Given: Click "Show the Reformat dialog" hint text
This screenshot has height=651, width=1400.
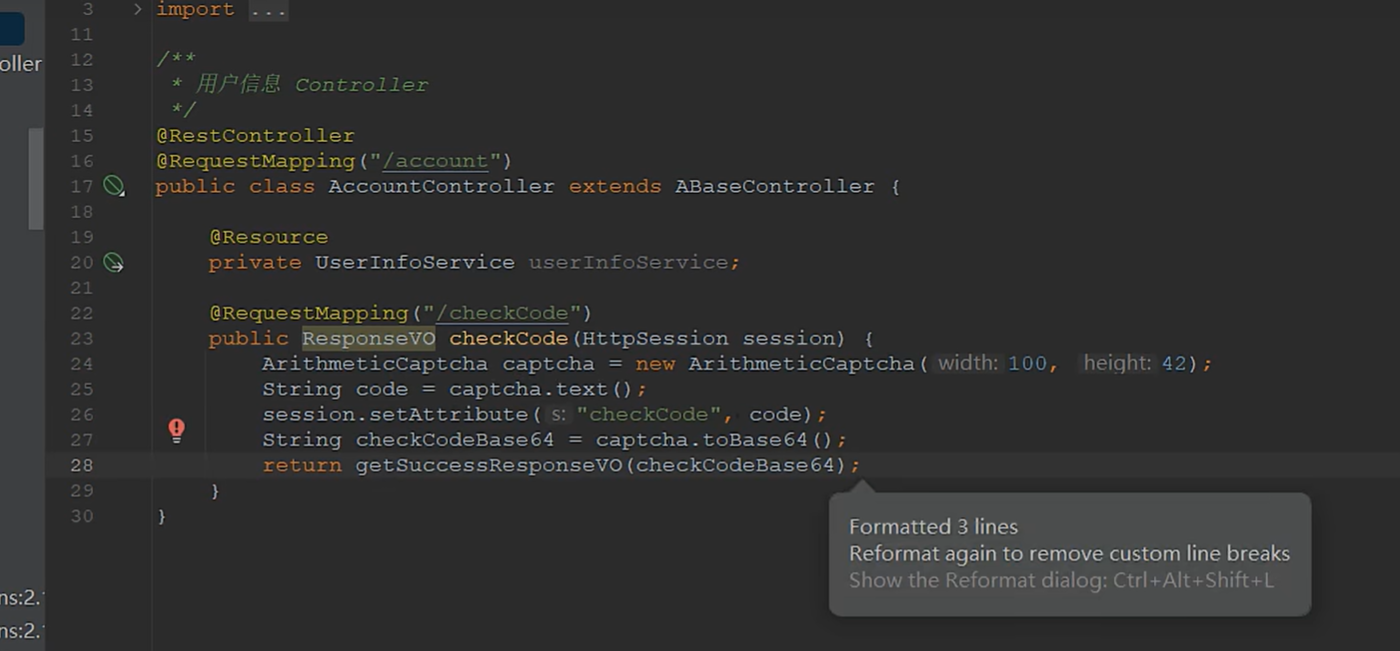Looking at the screenshot, I should 1060,580.
